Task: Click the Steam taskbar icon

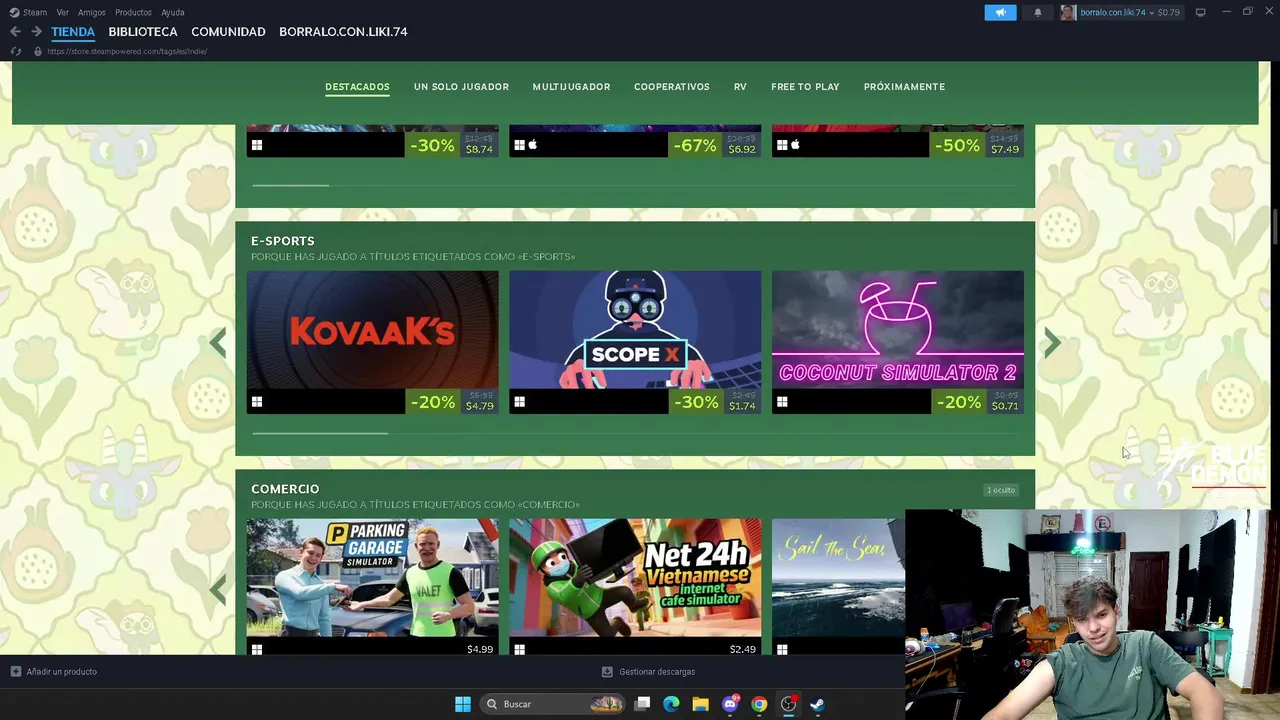Action: [817, 704]
